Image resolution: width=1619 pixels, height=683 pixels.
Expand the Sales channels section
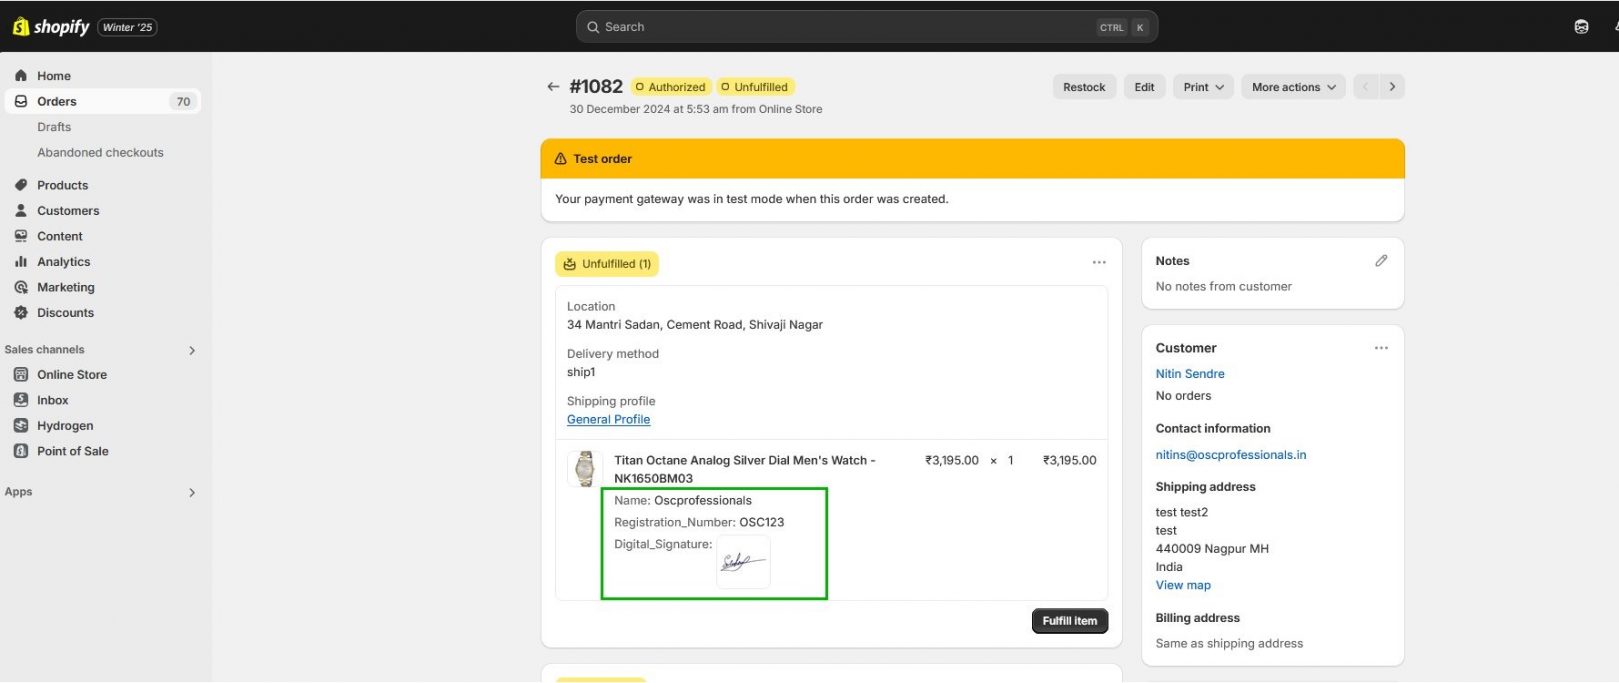(192, 350)
